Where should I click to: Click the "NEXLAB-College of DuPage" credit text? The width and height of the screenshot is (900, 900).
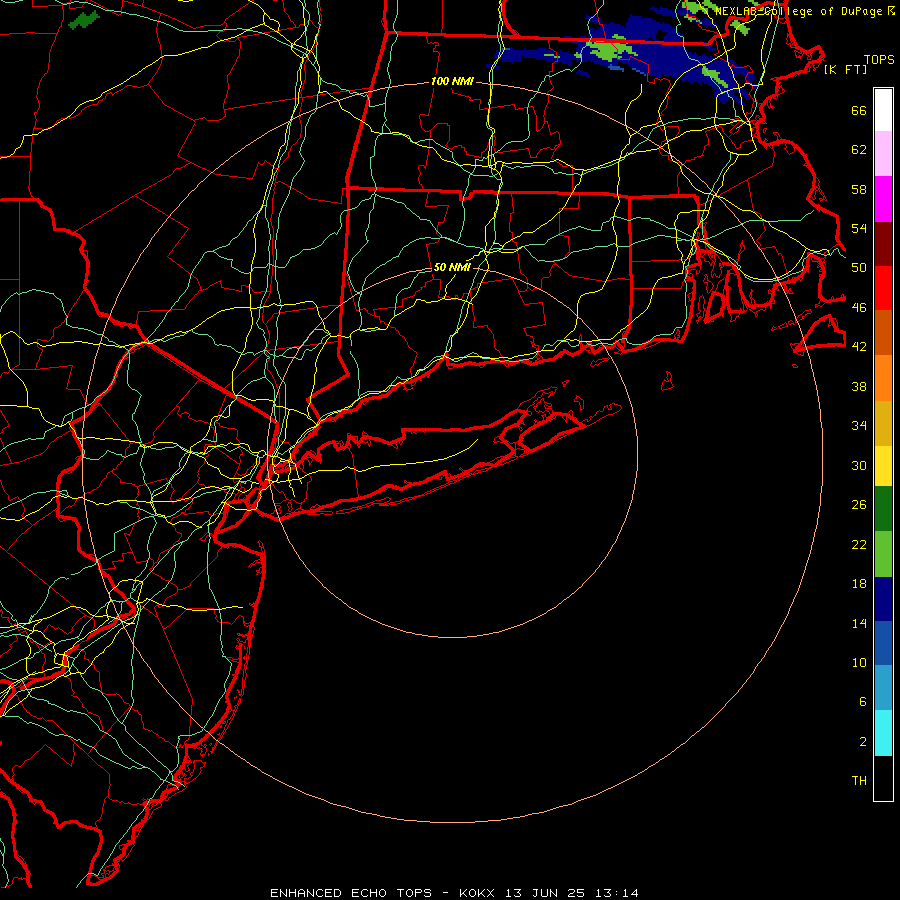pos(800,11)
